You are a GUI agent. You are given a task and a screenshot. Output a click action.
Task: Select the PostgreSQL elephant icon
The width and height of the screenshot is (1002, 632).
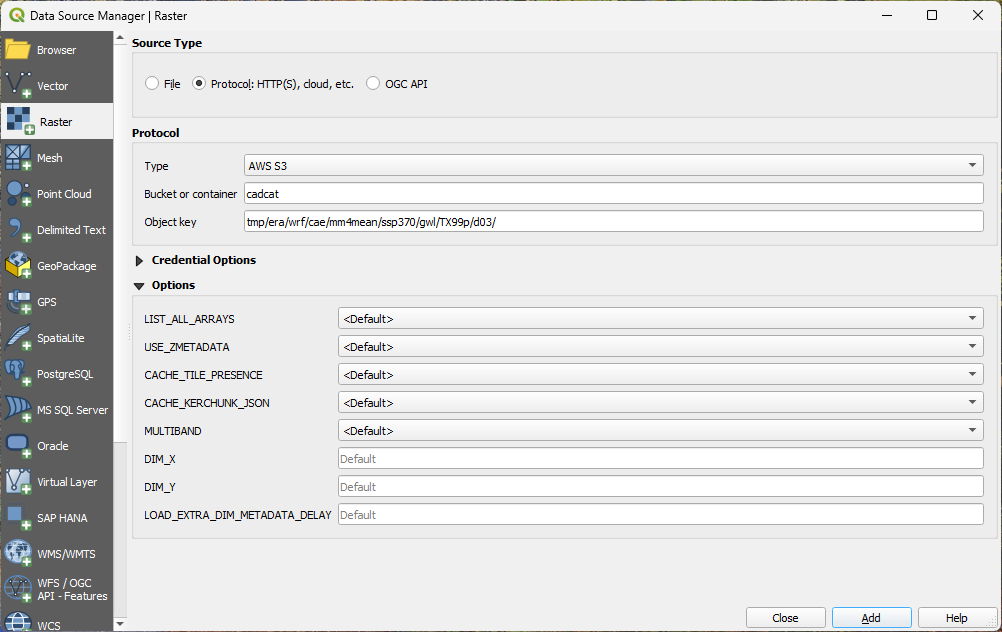pos(18,374)
